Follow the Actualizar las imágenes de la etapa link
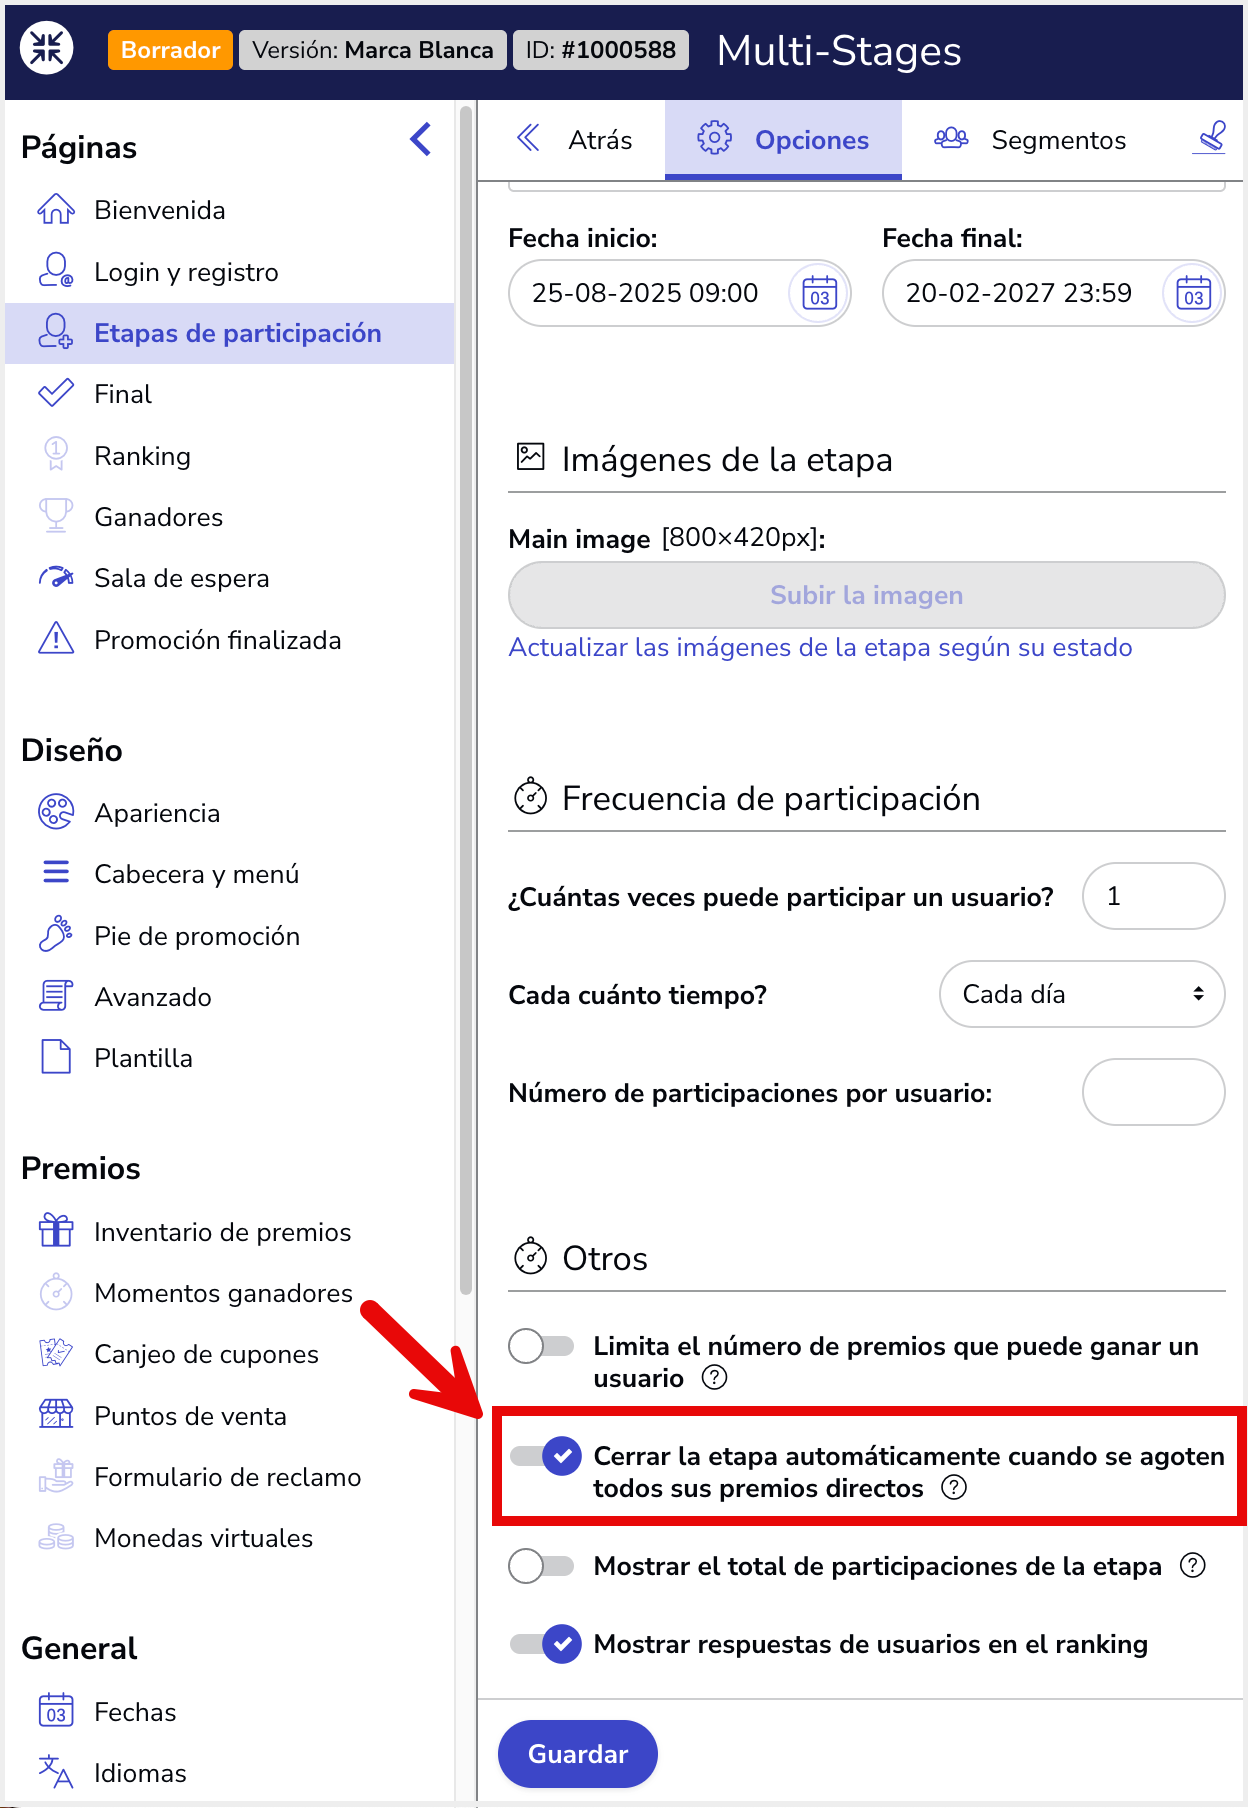 coord(820,648)
